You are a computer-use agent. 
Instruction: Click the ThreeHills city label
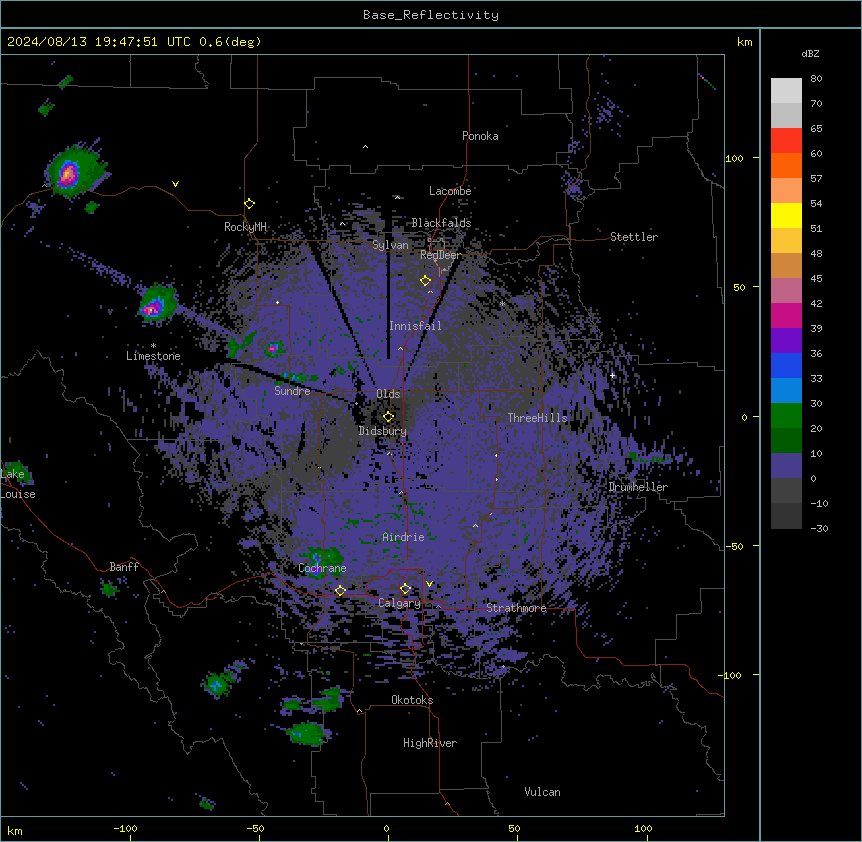[x=538, y=418]
